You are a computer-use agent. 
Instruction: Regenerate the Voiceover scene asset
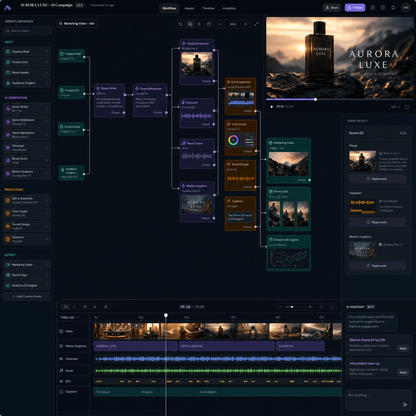[377, 222]
